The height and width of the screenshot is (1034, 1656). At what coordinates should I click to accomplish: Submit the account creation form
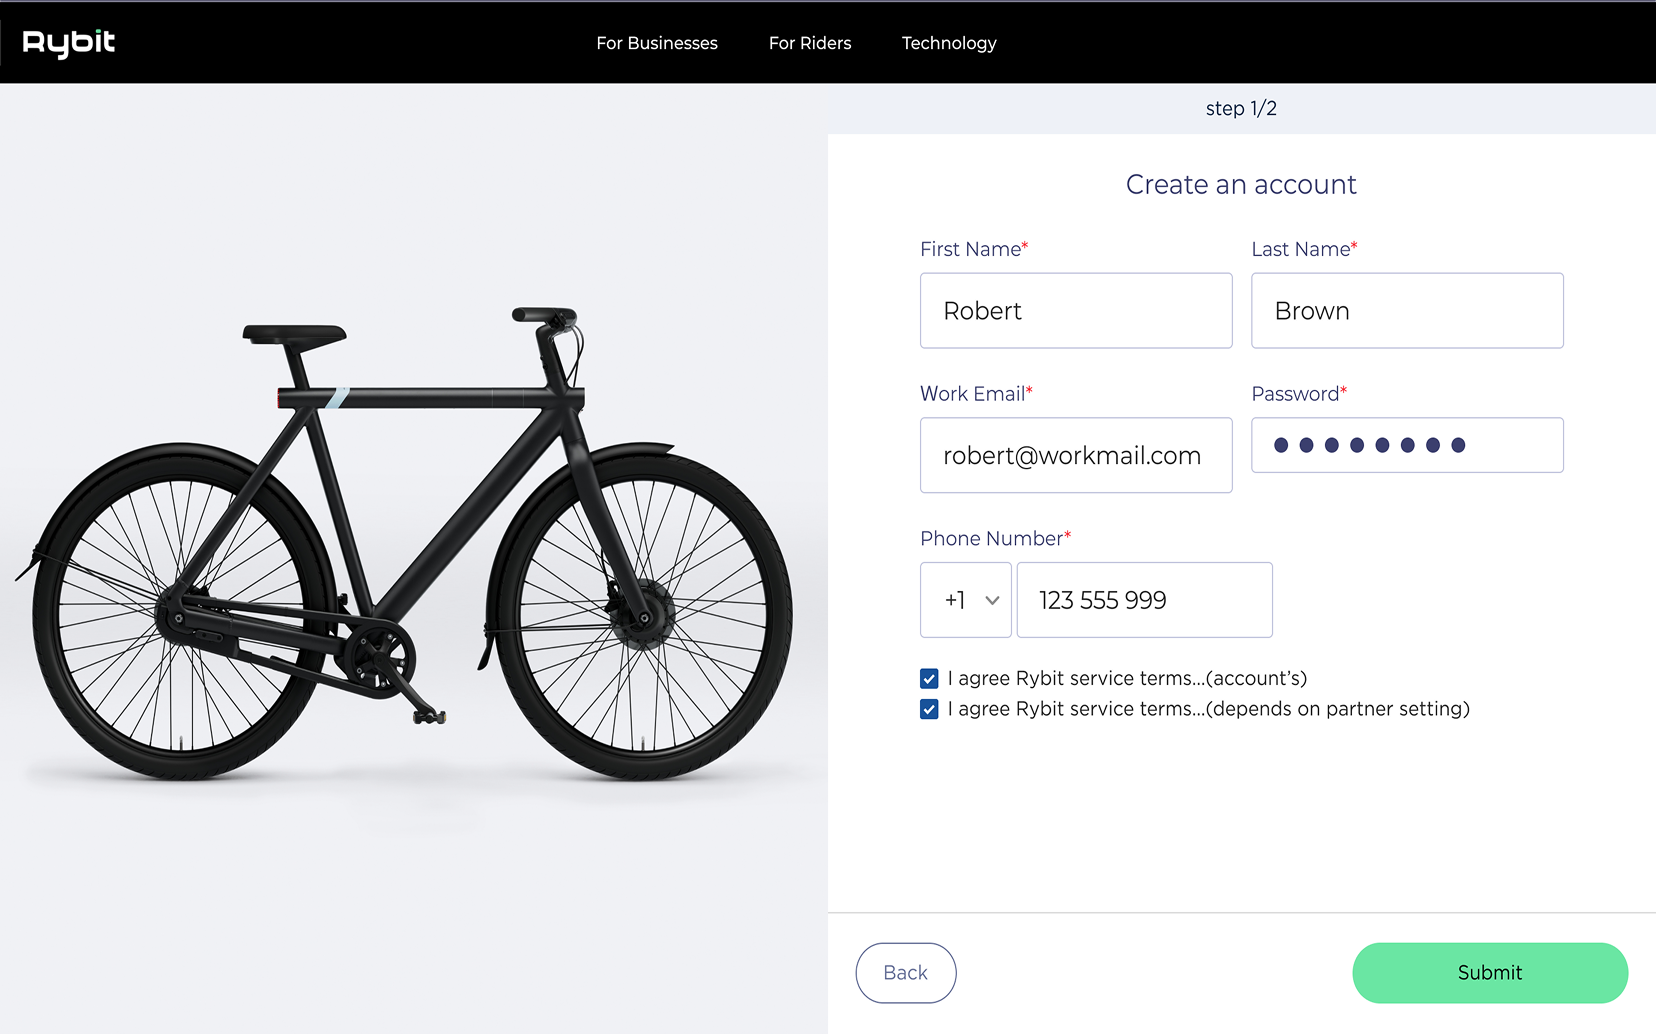click(x=1490, y=973)
